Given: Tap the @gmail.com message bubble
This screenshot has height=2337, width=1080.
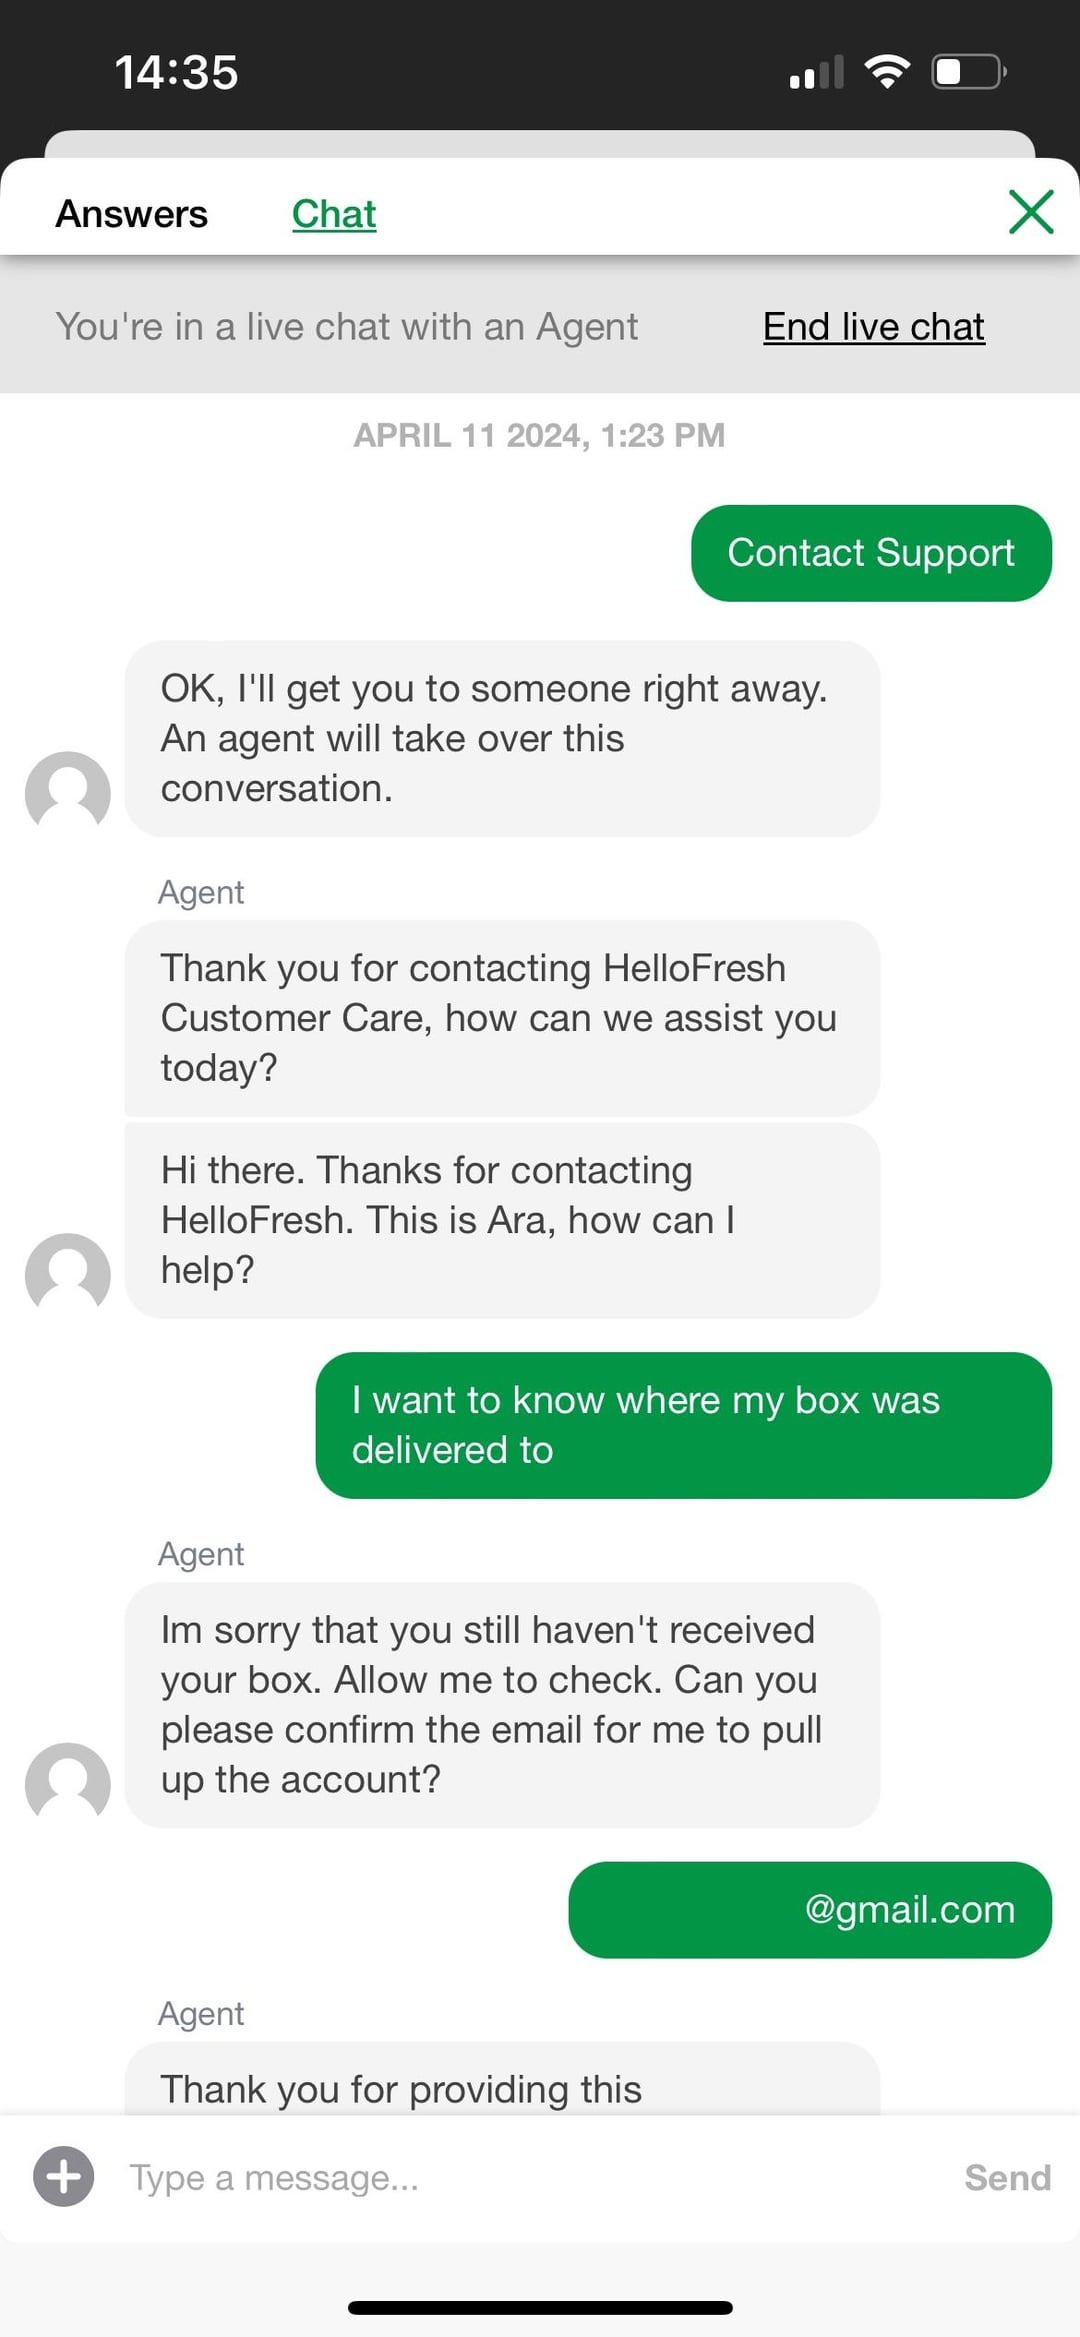Looking at the screenshot, I should pyautogui.click(x=810, y=1910).
